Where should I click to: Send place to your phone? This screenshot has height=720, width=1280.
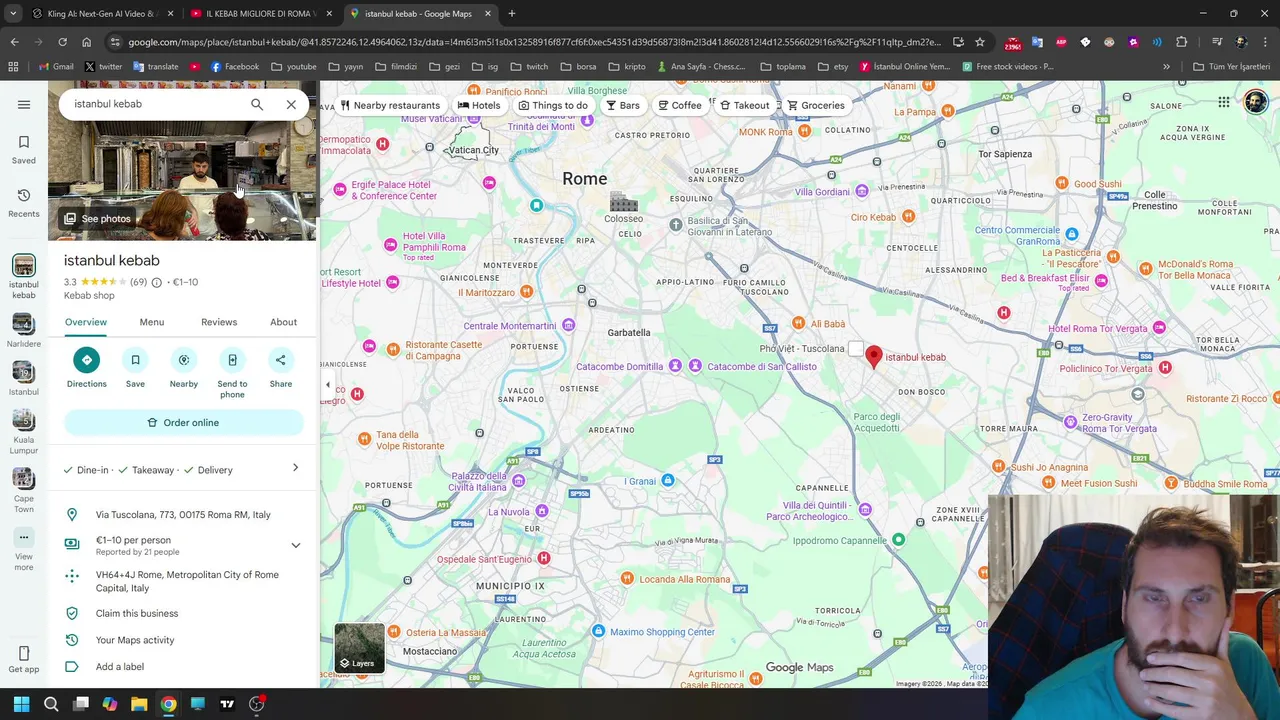click(232, 373)
